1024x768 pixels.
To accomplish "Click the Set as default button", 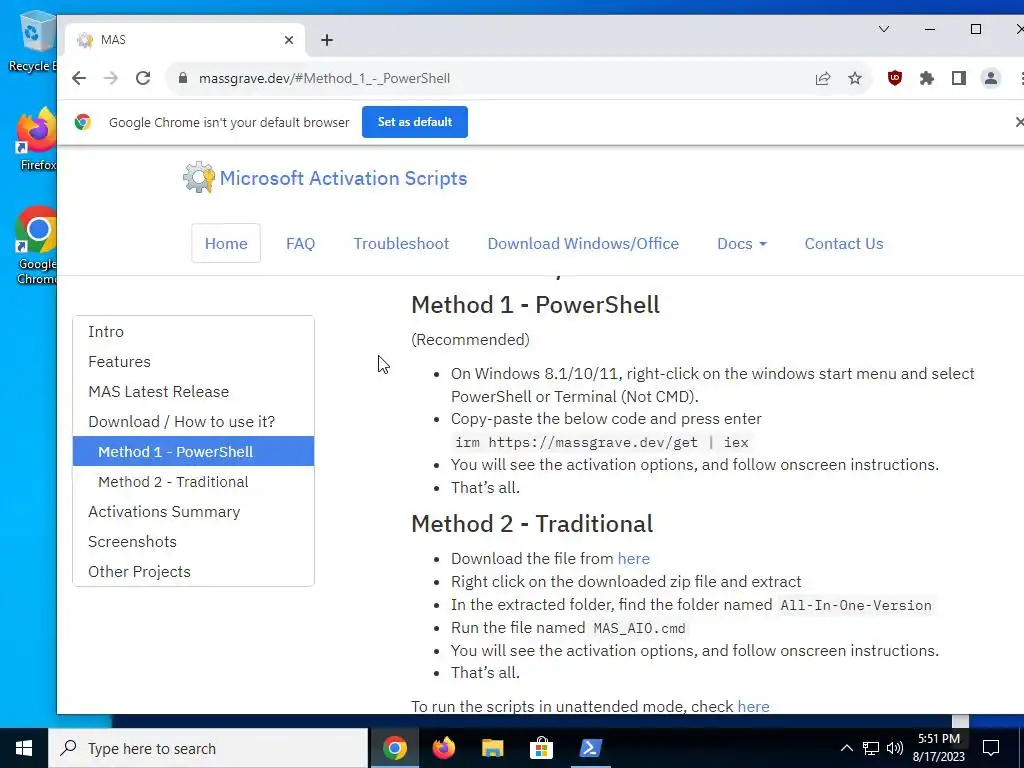I will [x=415, y=122].
